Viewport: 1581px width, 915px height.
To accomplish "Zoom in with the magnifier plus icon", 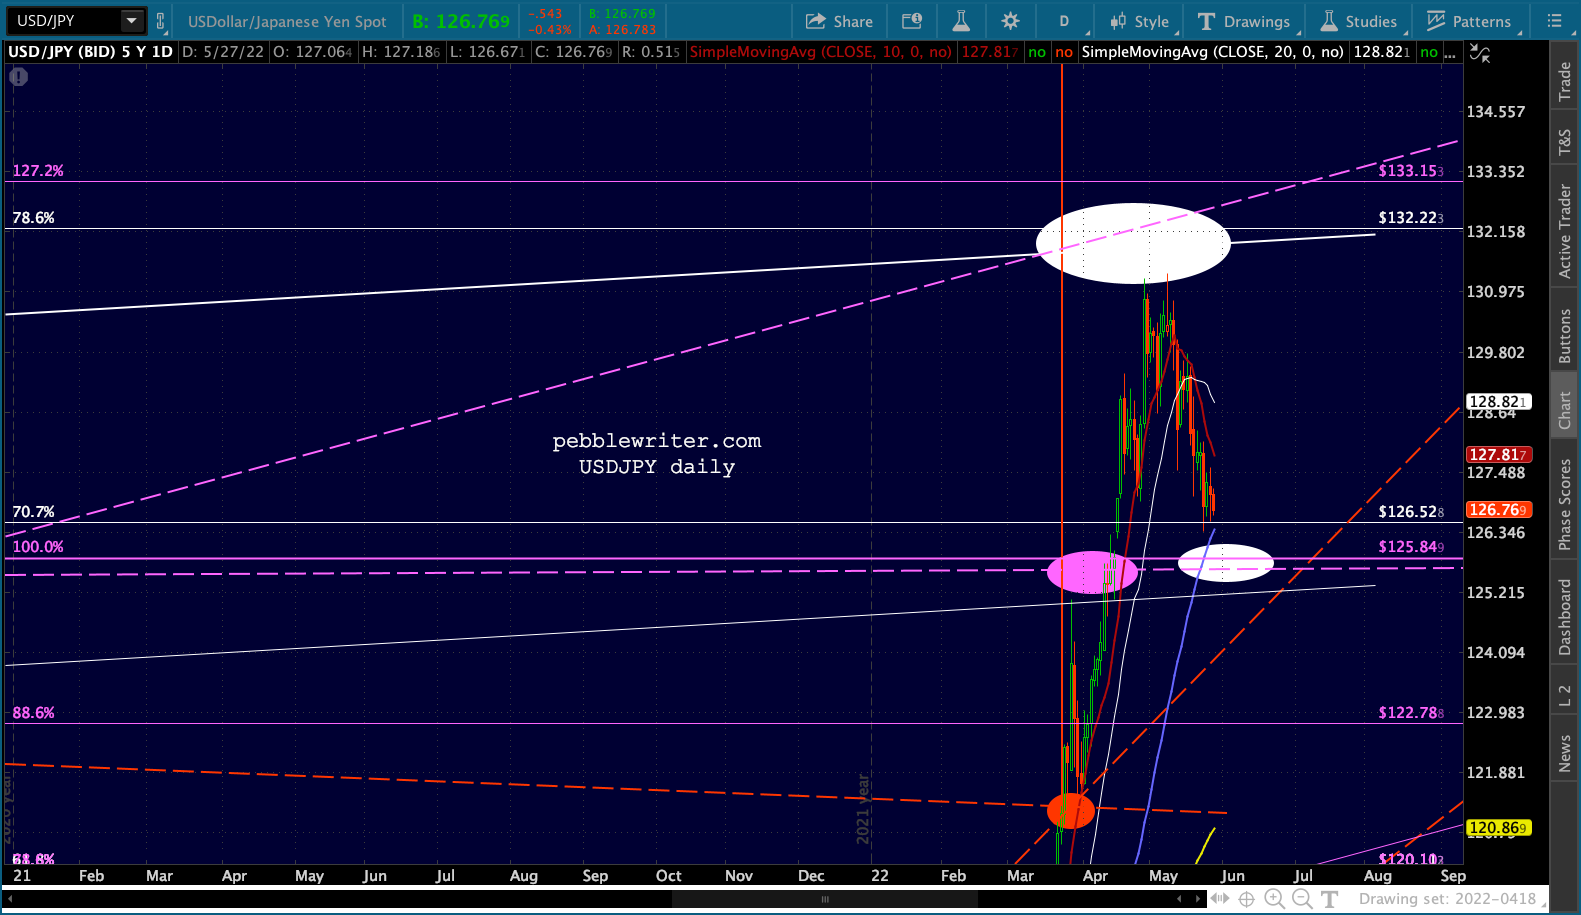I will [1274, 899].
